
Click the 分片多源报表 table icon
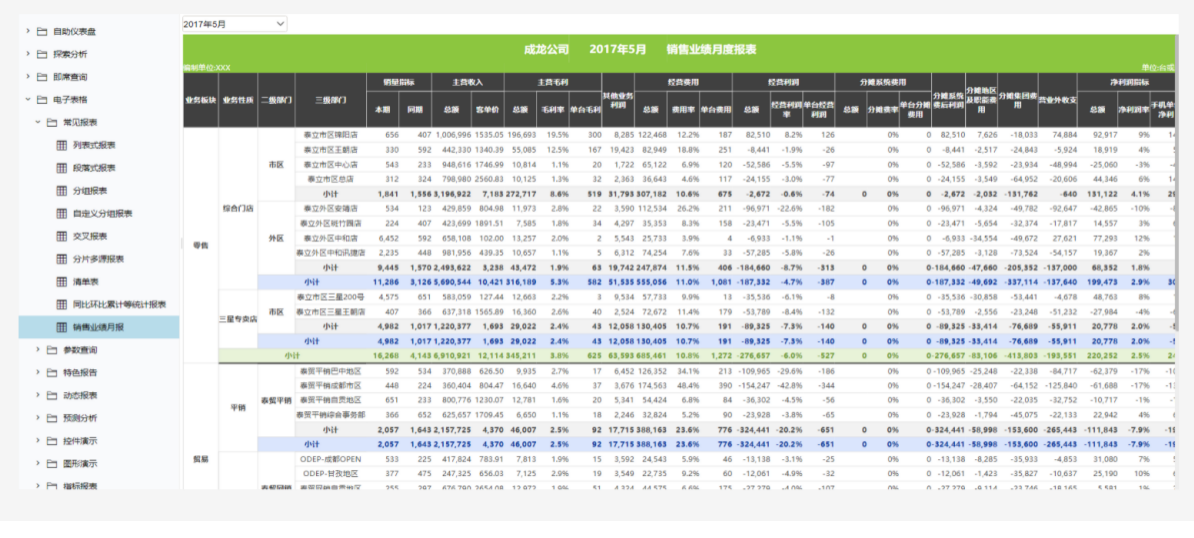tap(62, 259)
